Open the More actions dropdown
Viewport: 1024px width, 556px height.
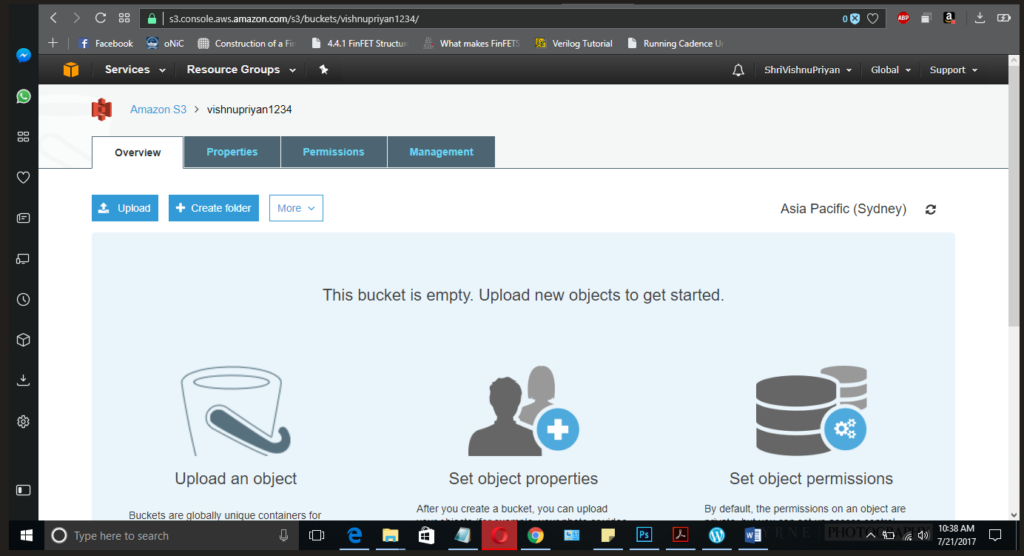296,208
